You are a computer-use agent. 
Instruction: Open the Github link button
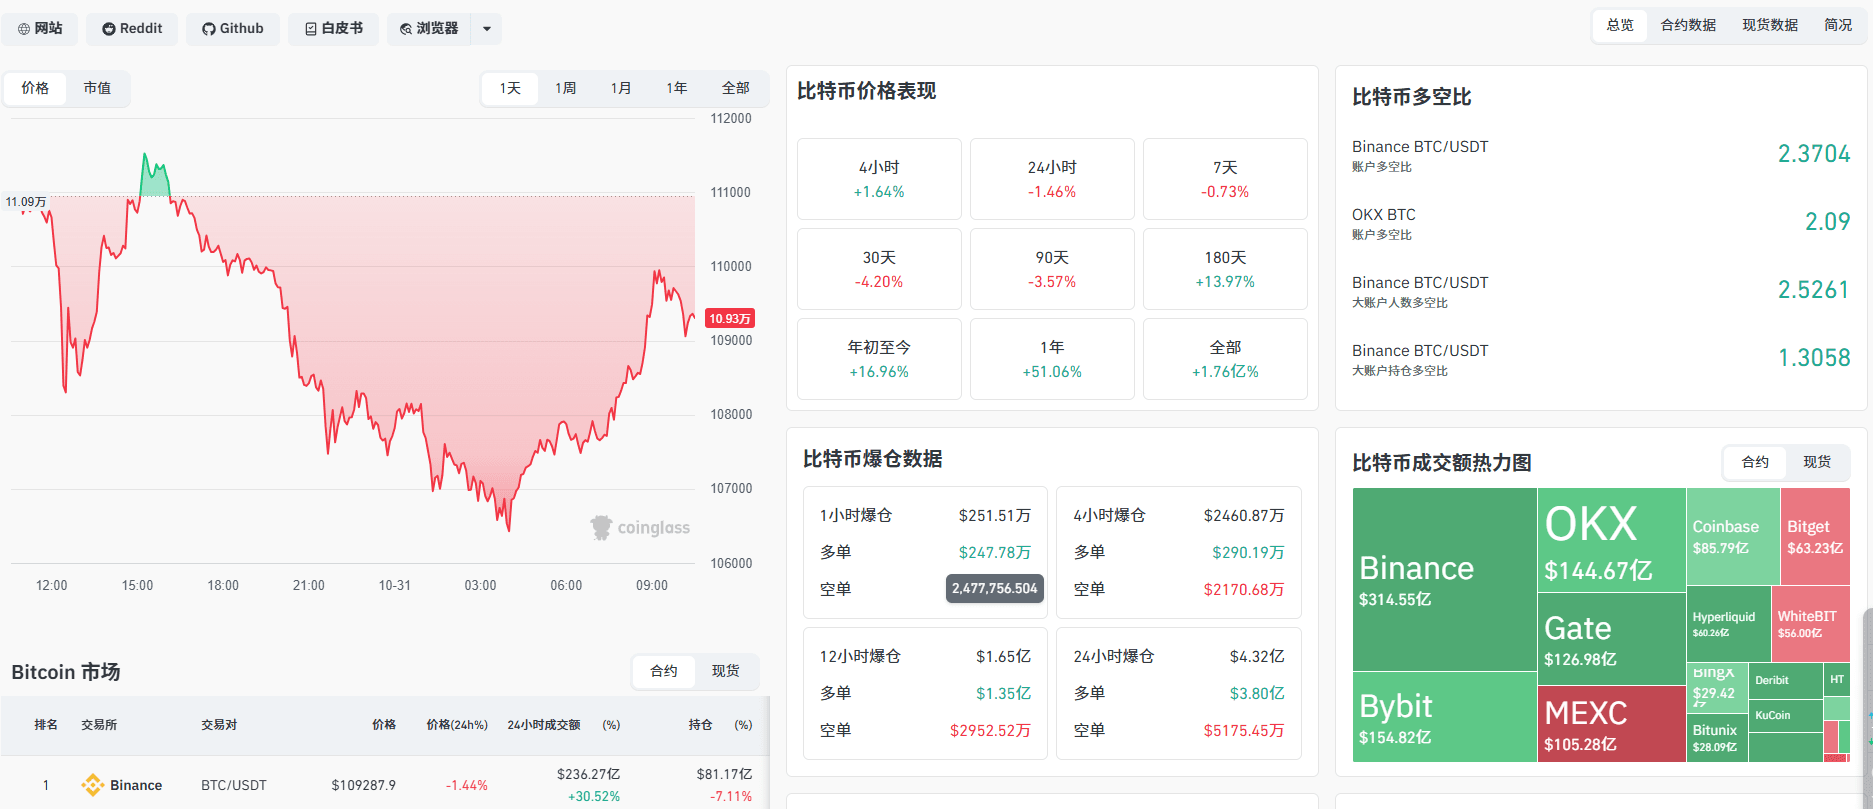pos(233,29)
